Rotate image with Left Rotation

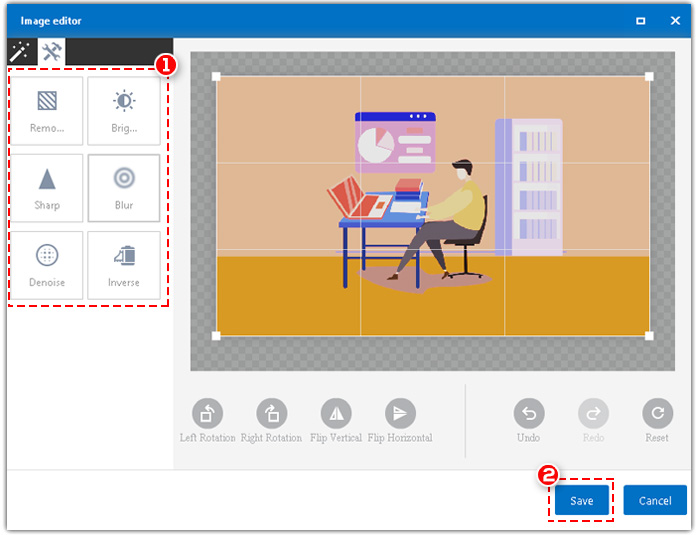coord(208,413)
